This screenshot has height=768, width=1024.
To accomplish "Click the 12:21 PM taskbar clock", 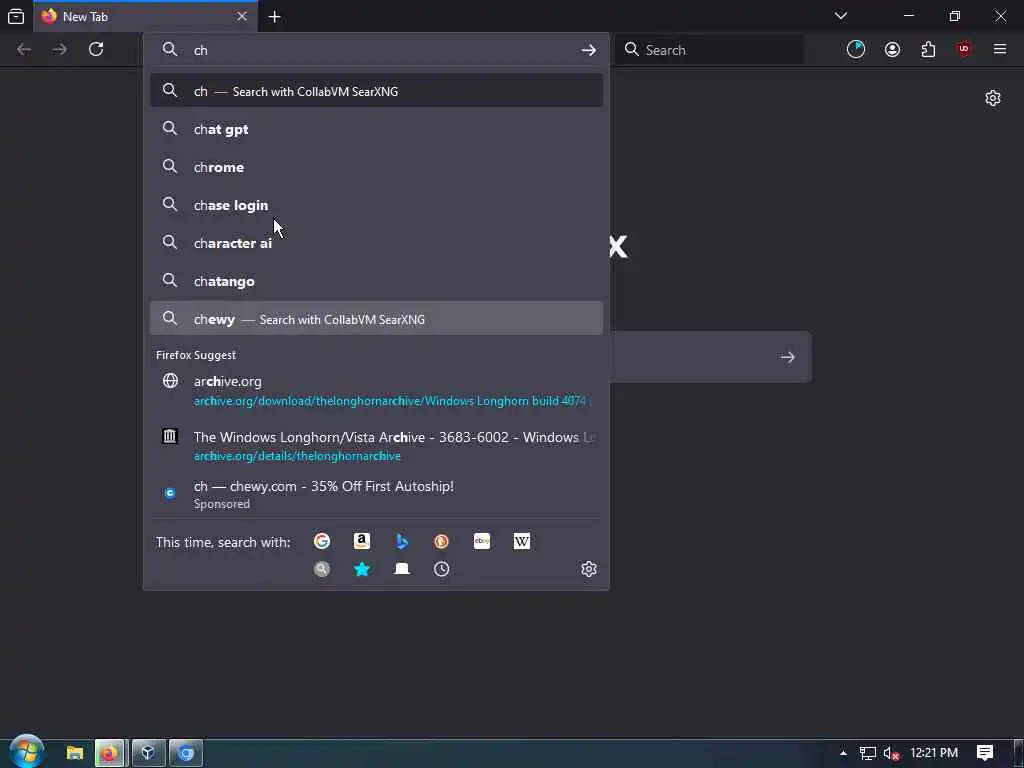I will point(934,753).
